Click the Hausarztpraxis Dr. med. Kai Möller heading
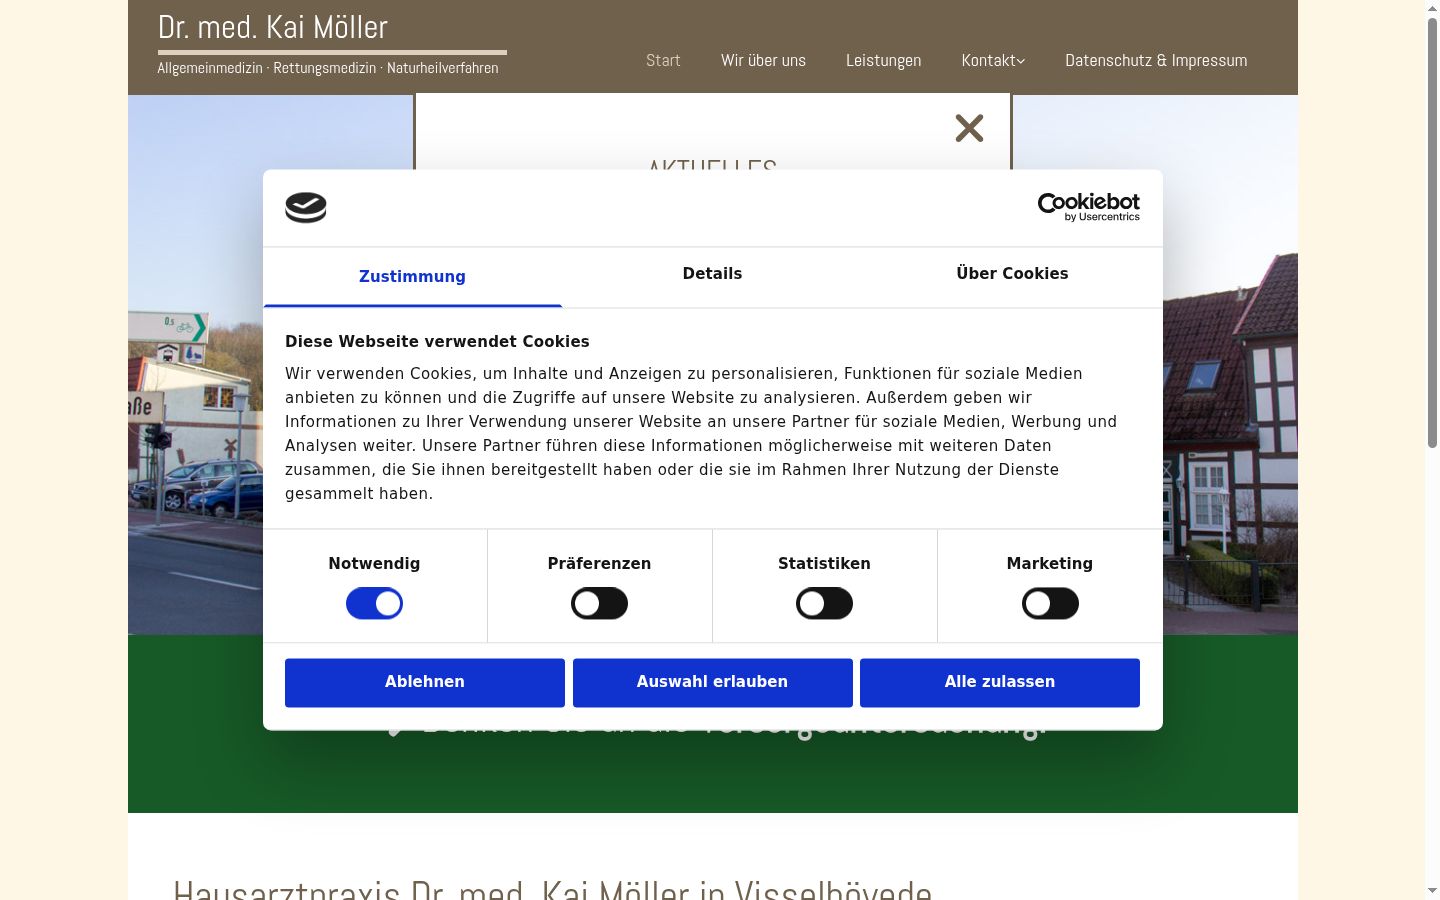1440x900 pixels. [552, 888]
